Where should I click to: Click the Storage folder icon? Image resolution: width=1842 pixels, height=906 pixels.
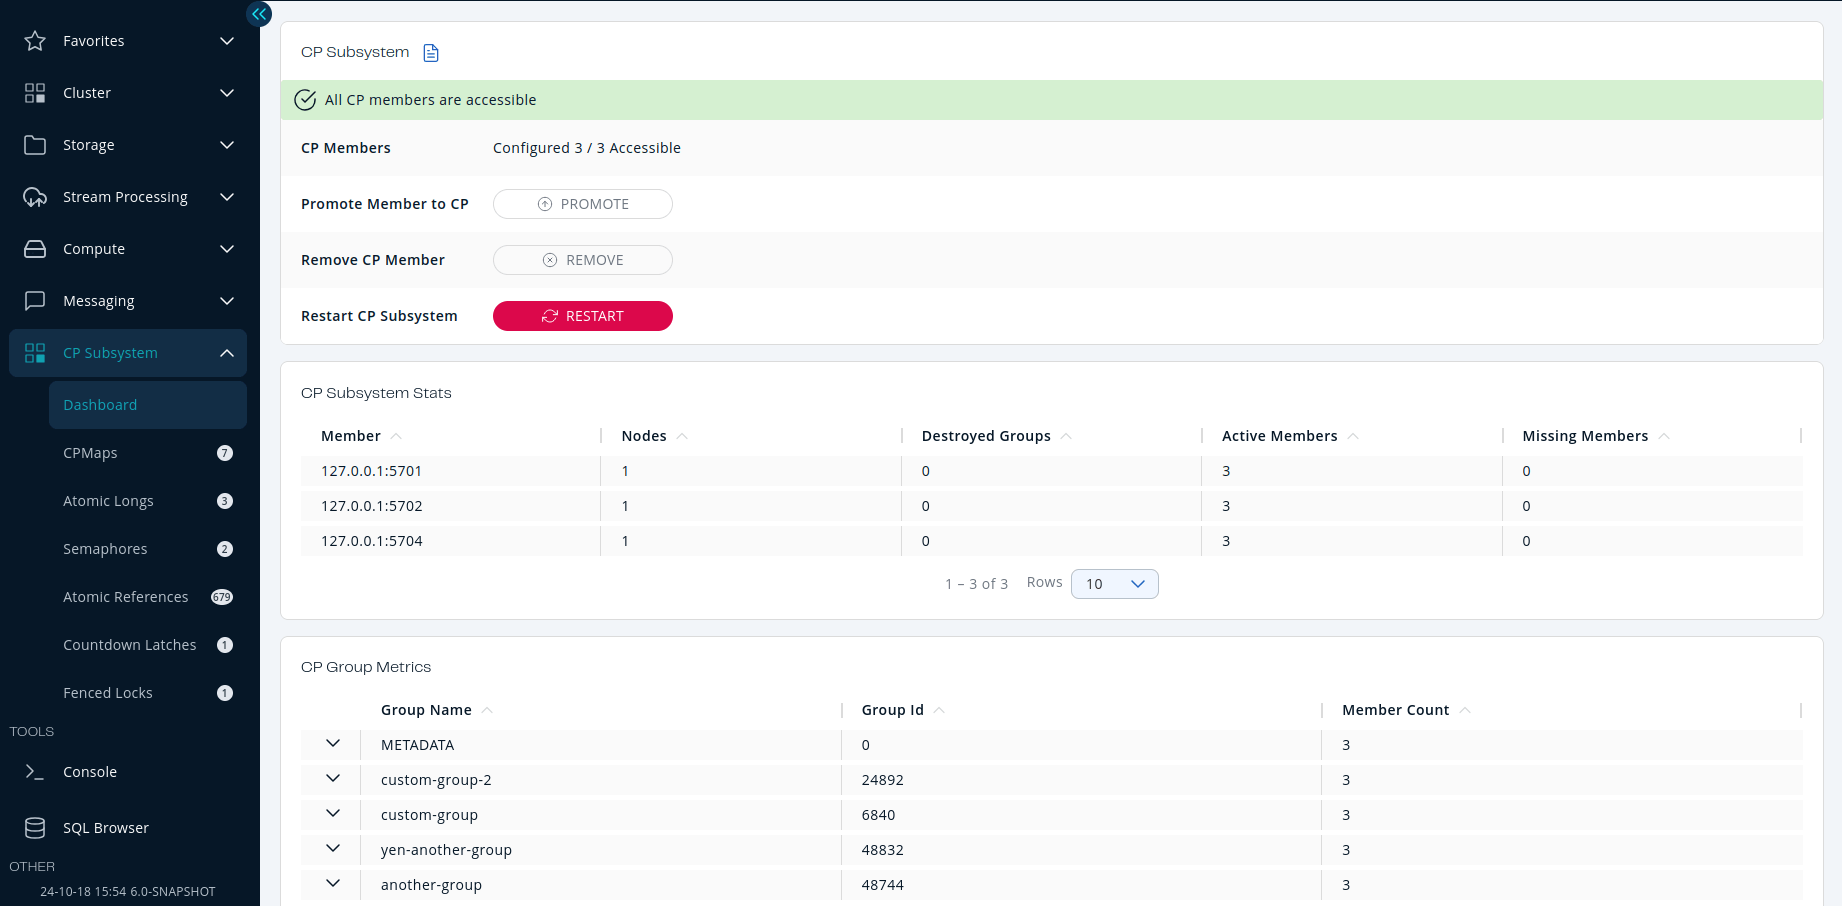(35, 145)
